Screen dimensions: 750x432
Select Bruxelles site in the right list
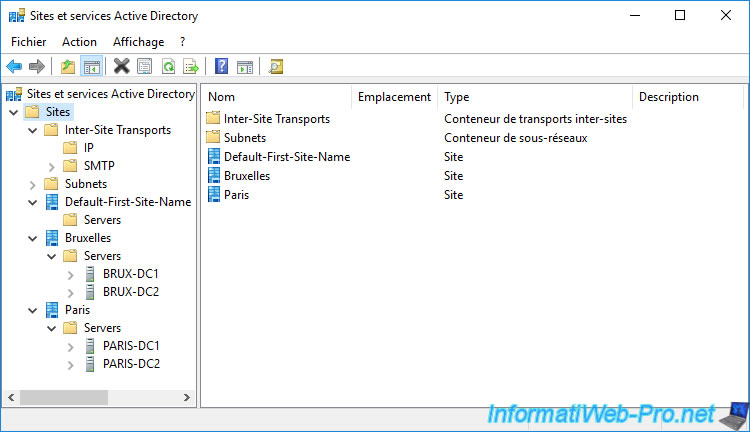[246, 176]
